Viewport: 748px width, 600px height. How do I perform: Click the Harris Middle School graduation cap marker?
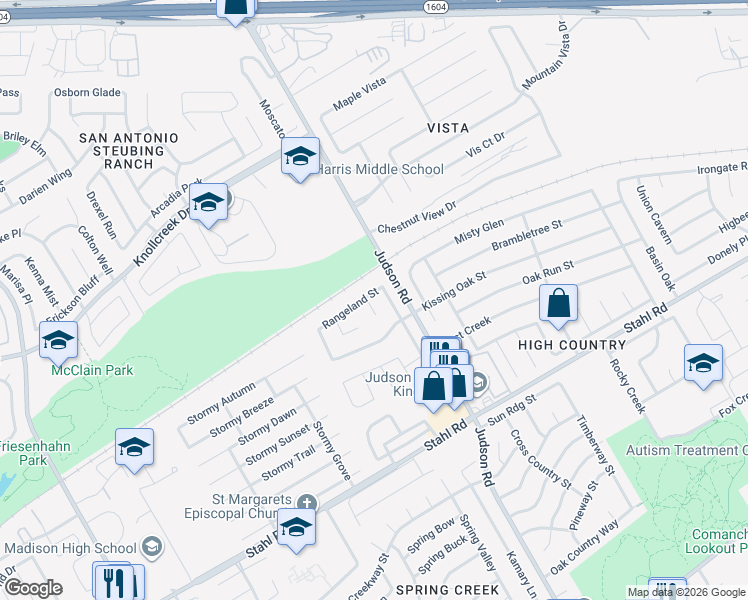[300, 156]
